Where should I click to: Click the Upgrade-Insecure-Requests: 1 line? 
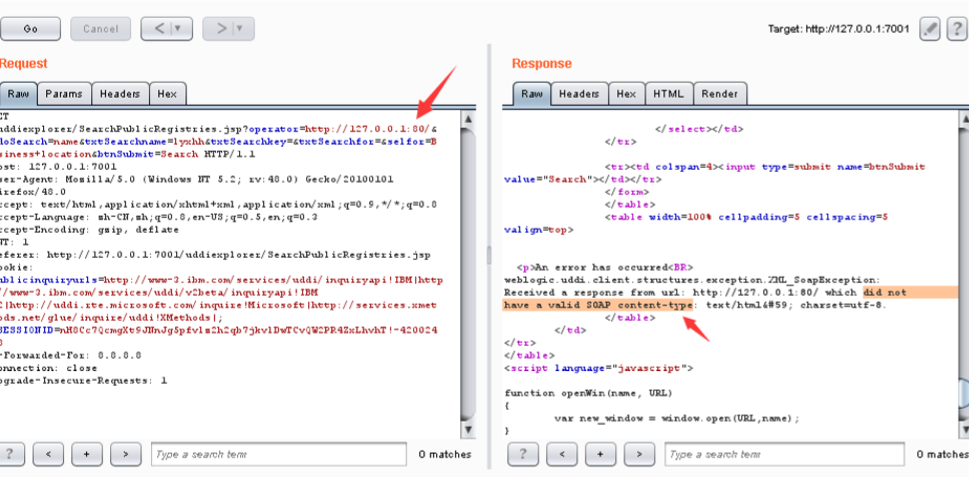pos(83,381)
